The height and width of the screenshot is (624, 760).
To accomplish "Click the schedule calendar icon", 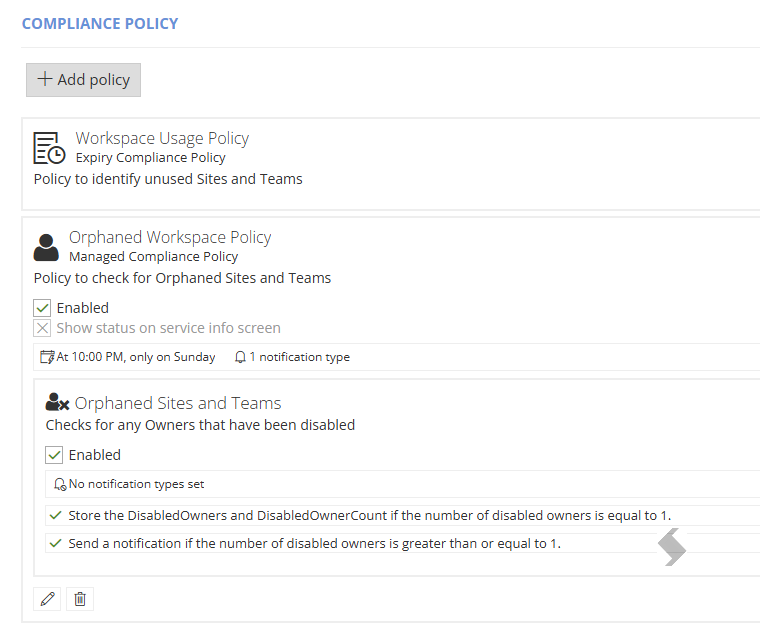I will tap(47, 357).
